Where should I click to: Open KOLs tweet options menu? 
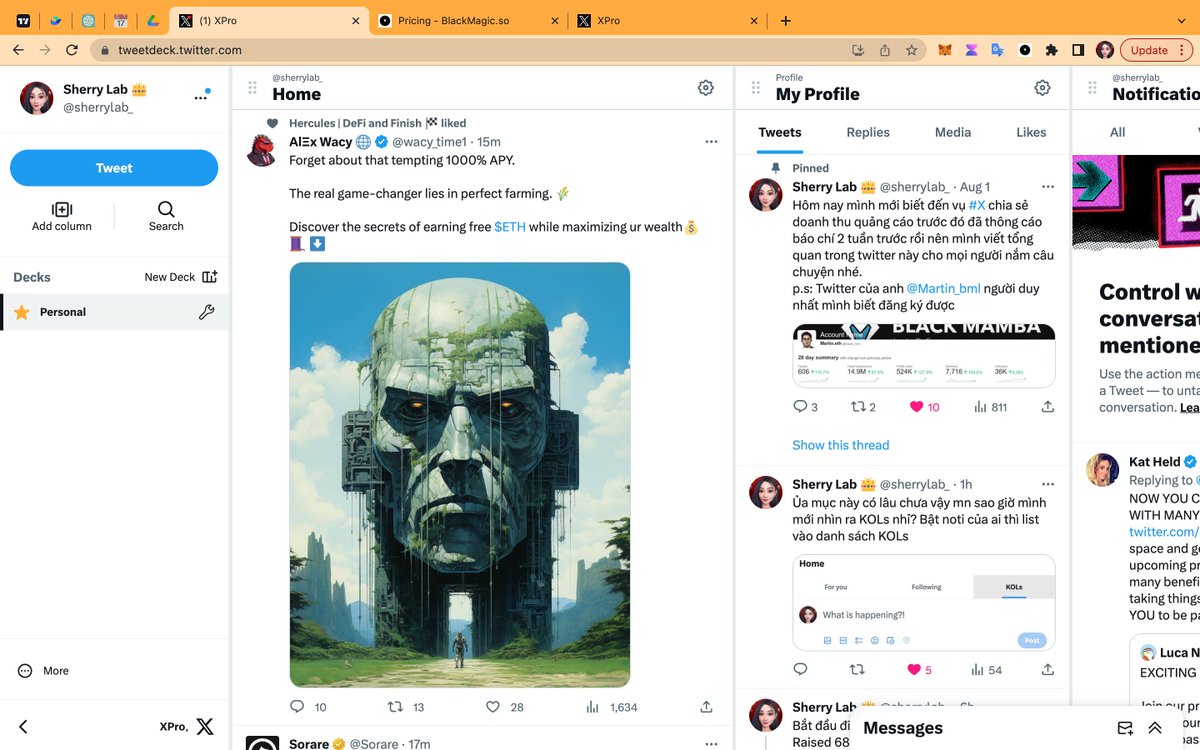tap(1048, 484)
